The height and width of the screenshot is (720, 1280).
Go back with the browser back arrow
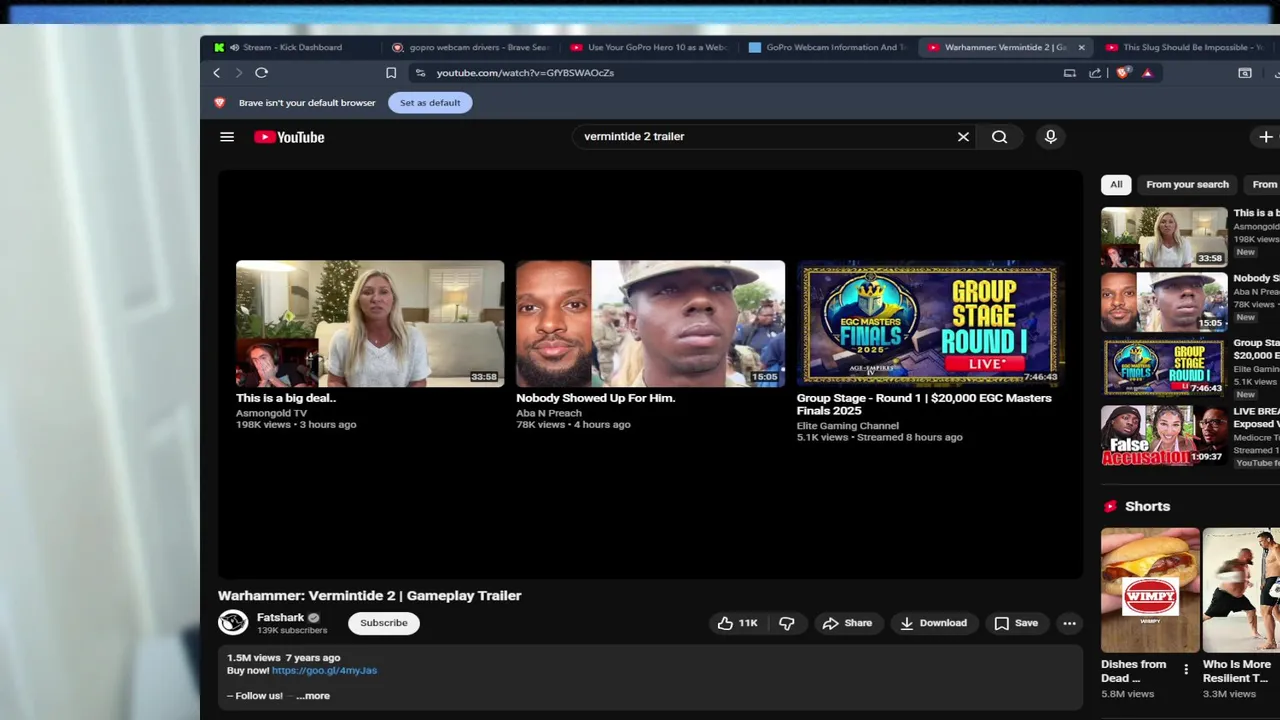pyautogui.click(x=216, y=73)
